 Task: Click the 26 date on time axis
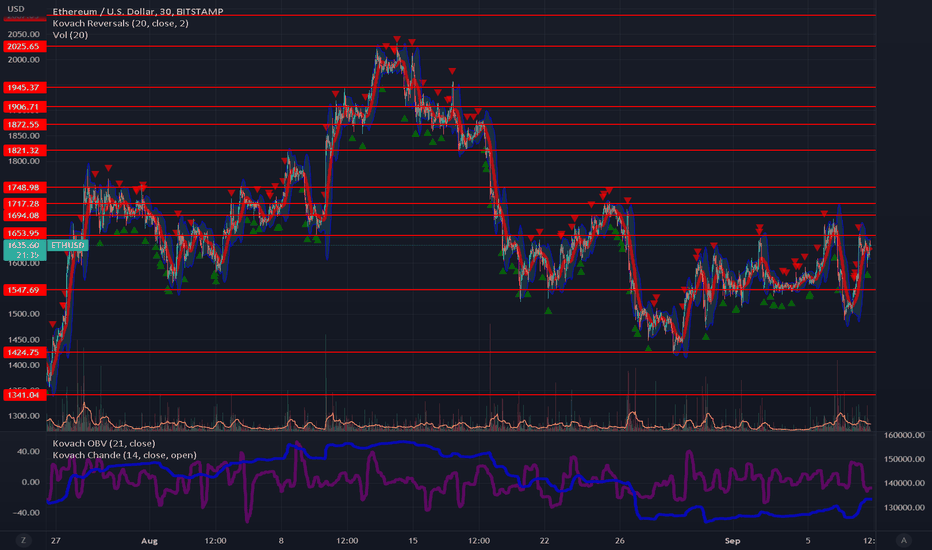tap(620, 540)
